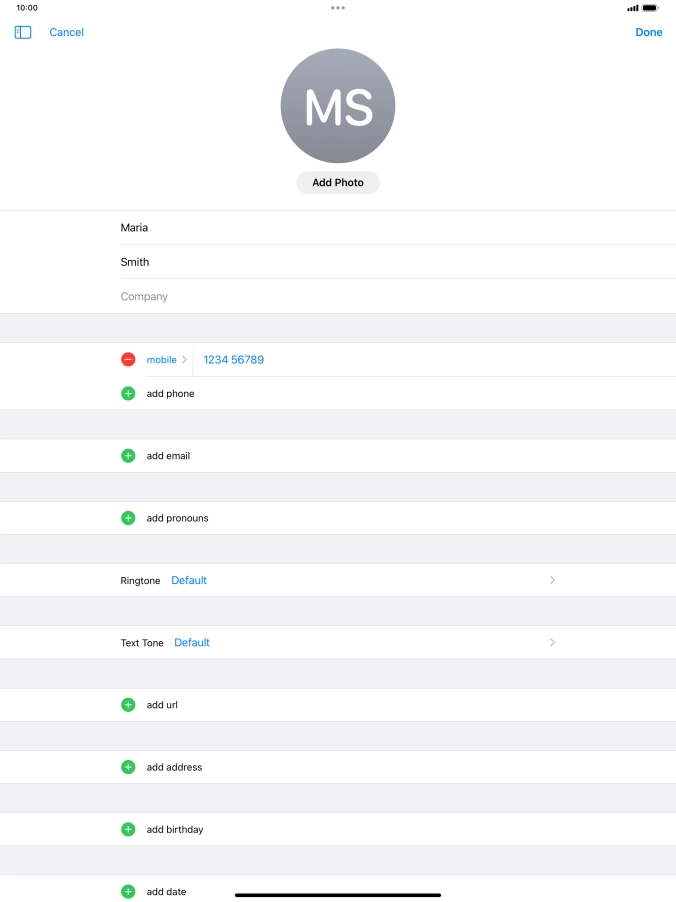Open the mobile label type selector
The height and width of the screenshot is (902, 676).
click(x=166, y=359)
